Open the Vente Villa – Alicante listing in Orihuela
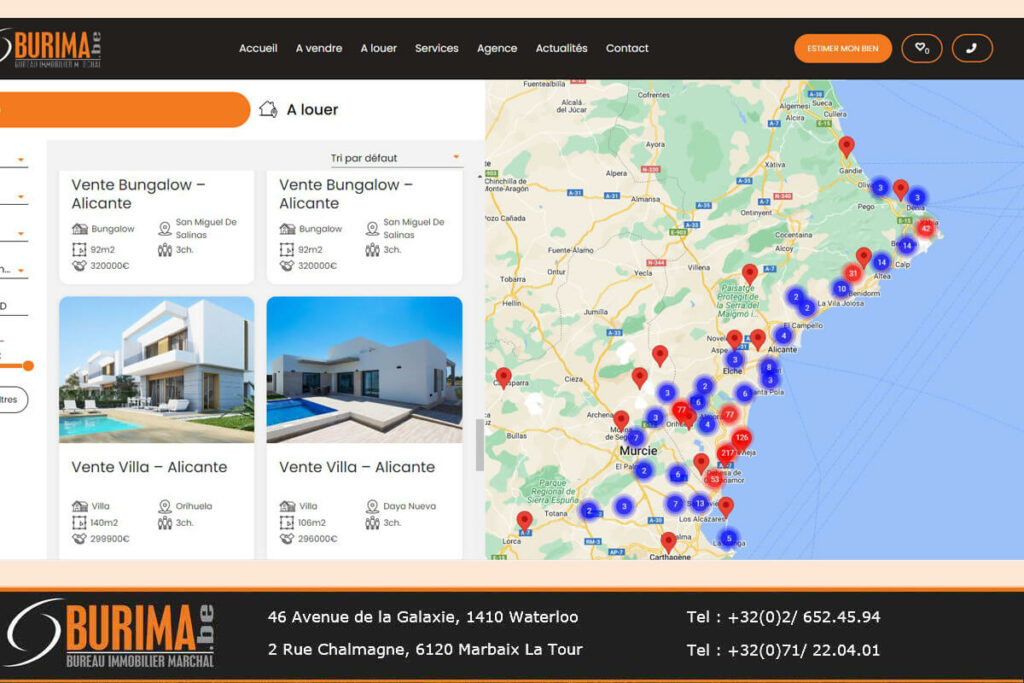 click(x=150, y=467)
